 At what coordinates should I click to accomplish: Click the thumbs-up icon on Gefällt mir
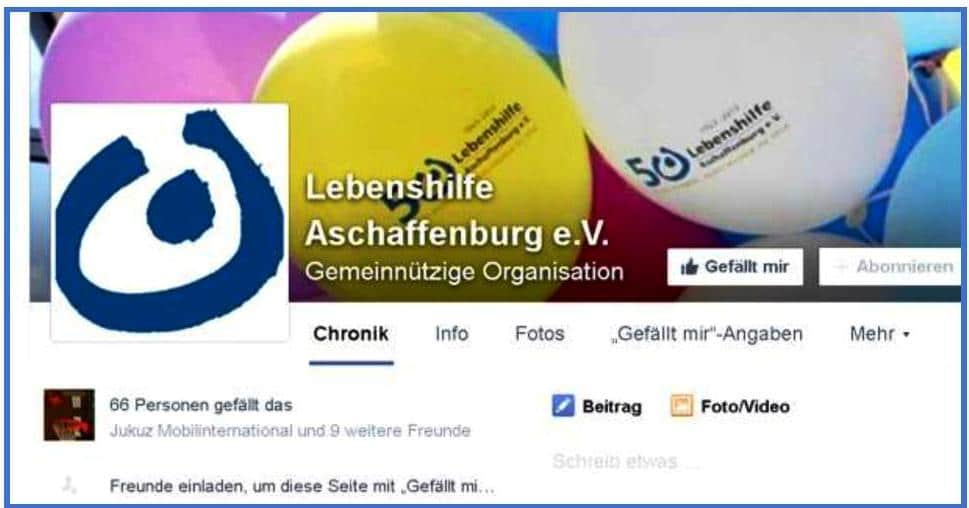[x=689, y=267]
